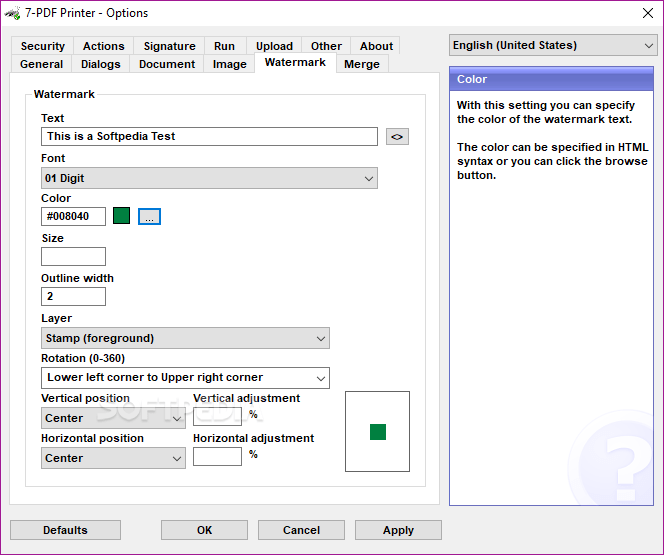Open the language dropdown English (United States)

[553, 45]
